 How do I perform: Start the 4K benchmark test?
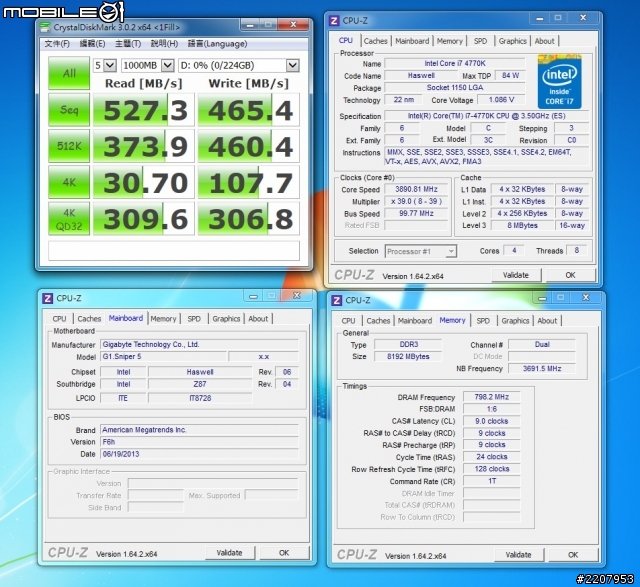pos(69,182)
